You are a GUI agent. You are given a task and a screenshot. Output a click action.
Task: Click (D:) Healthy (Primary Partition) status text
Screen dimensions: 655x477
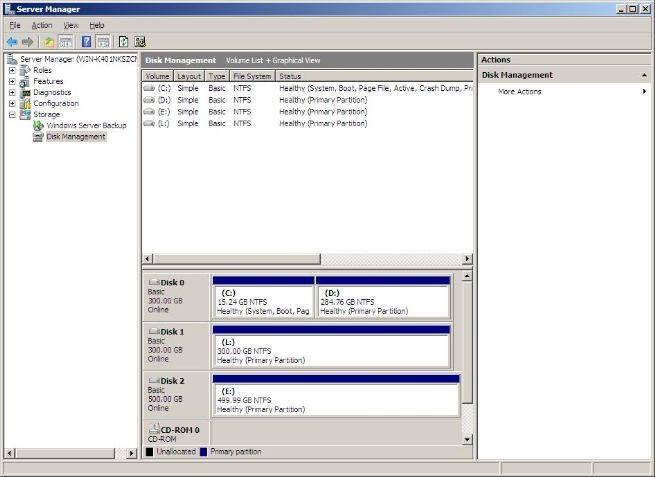coord(323,100)
